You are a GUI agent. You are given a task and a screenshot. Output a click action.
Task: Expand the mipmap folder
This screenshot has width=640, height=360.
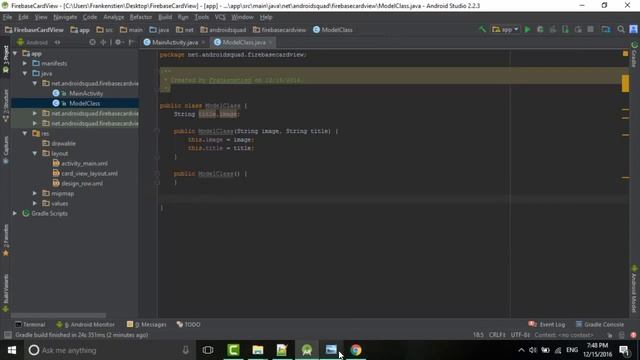tap(35, 193)
